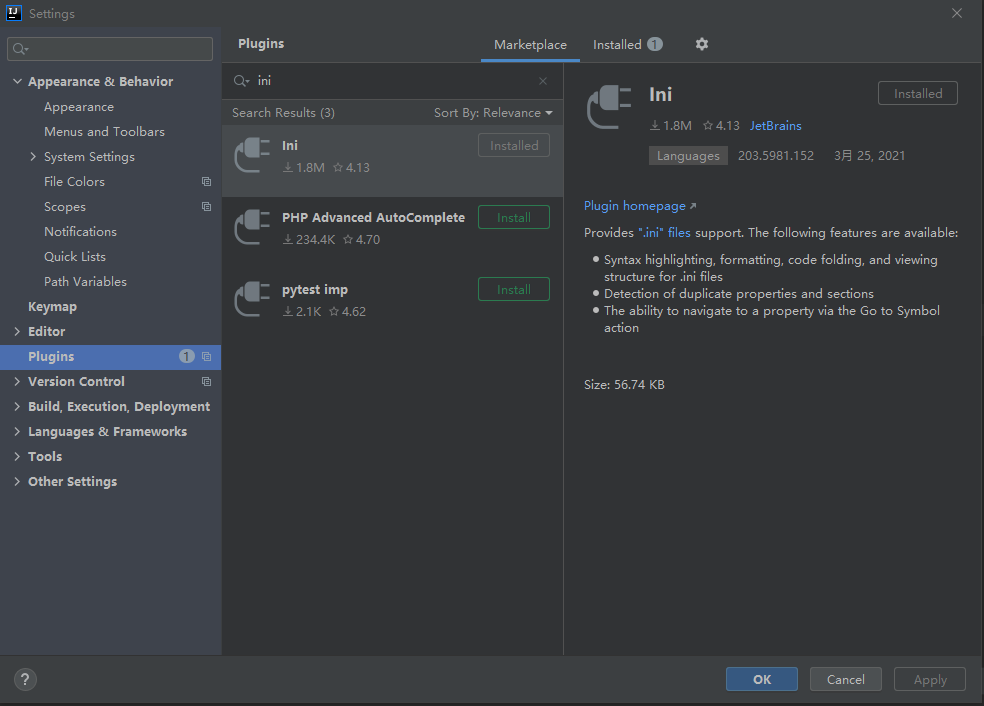Viewport: 984px width, 706px height.
Task: Open the help question mark button
Action: pyautogui.click(x=25, y=679)
